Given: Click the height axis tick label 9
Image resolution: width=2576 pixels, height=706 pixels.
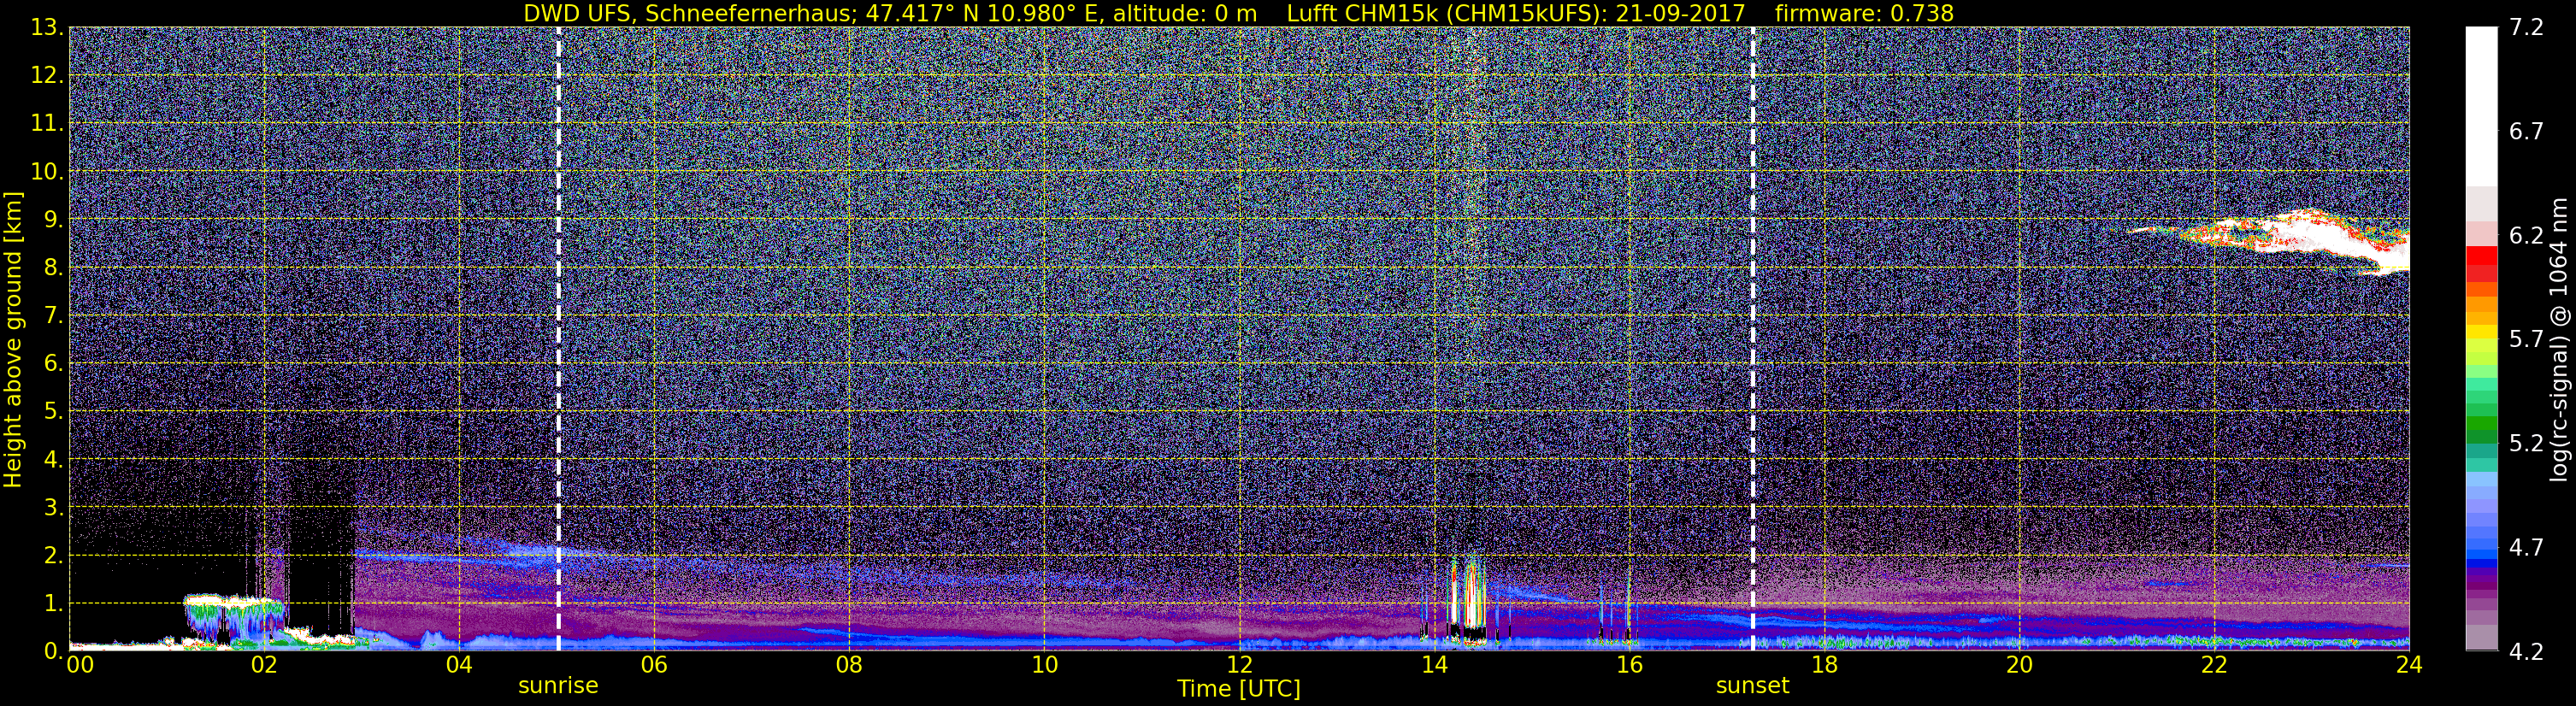Looking at the screenshot, I should (53, 220).
